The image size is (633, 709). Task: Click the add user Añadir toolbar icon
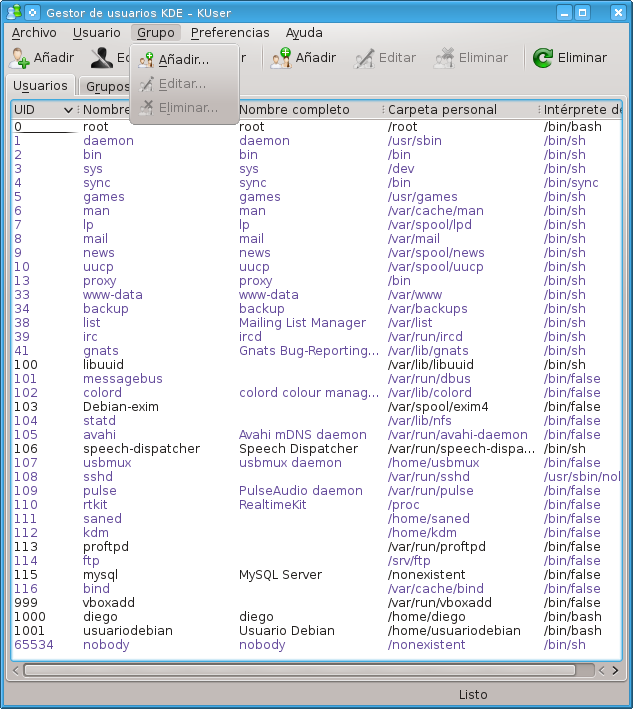click(x=19, y=58)
